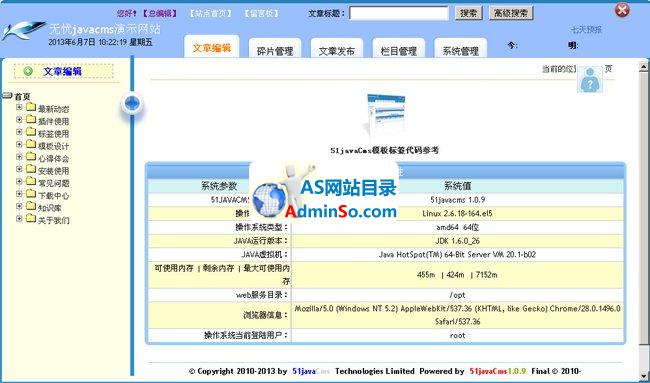Screen dimensions: 650x383
Task: Click the green icon beside 文章编辑 header
Action: [x=28, y=71]
